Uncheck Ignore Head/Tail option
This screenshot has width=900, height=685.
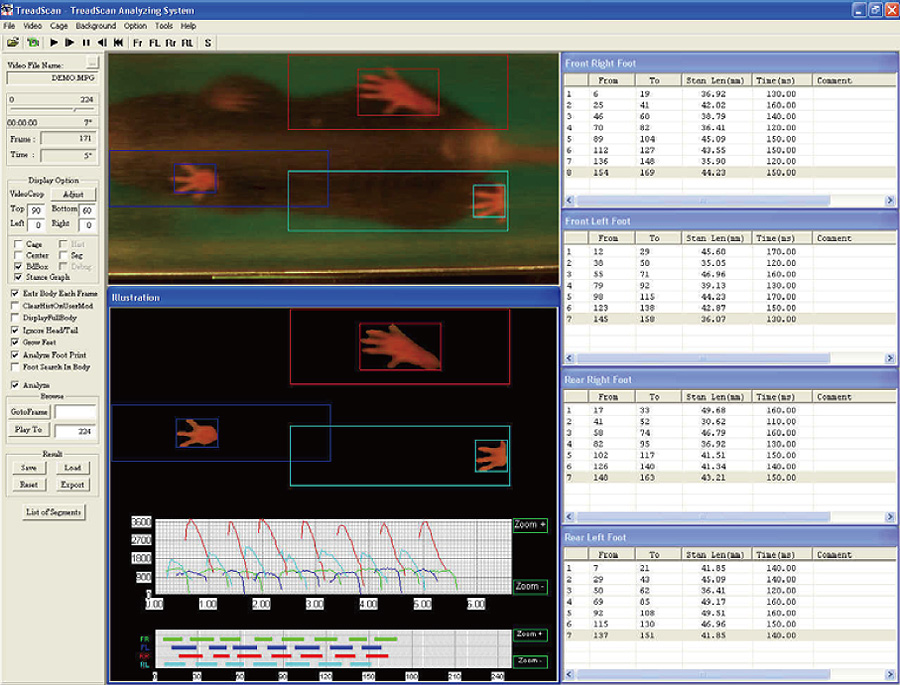click(15, 329)
